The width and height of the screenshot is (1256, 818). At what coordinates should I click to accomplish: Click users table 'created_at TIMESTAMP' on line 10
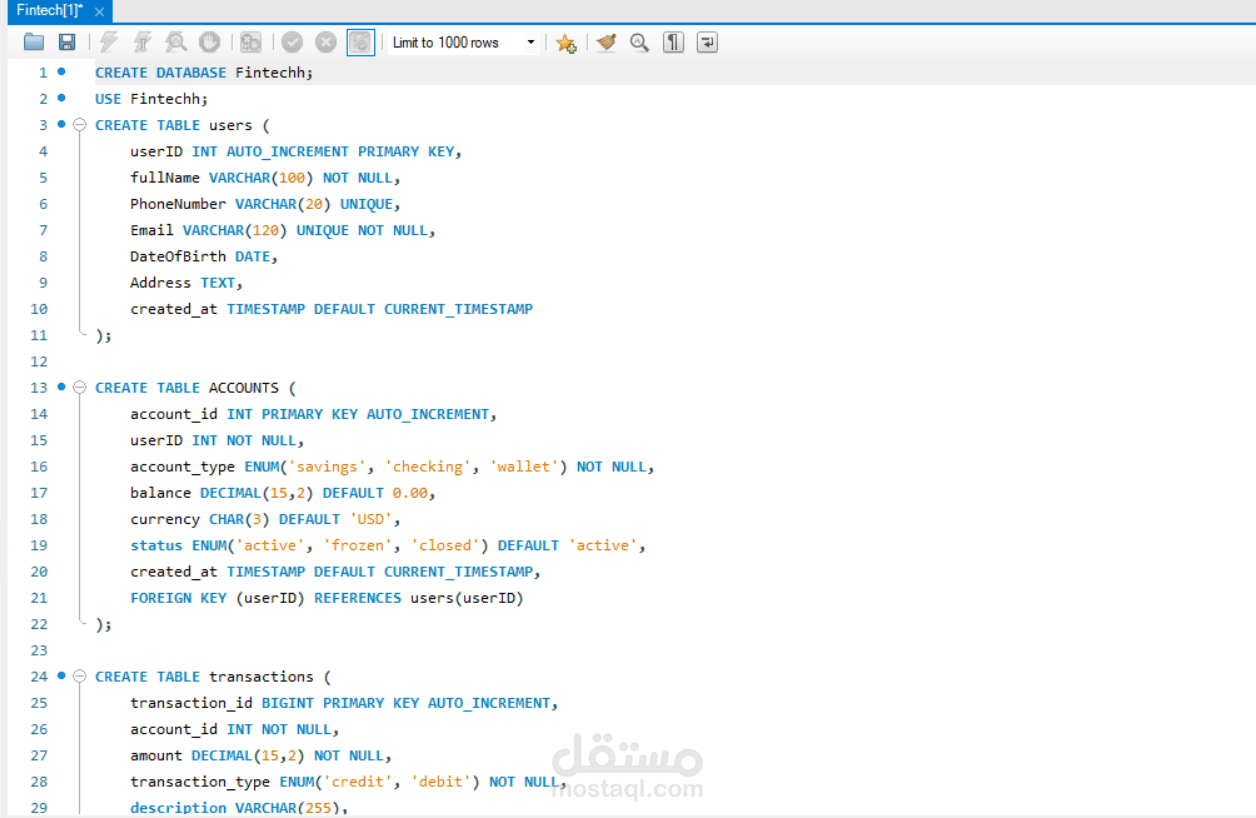(x=331, y=309)
